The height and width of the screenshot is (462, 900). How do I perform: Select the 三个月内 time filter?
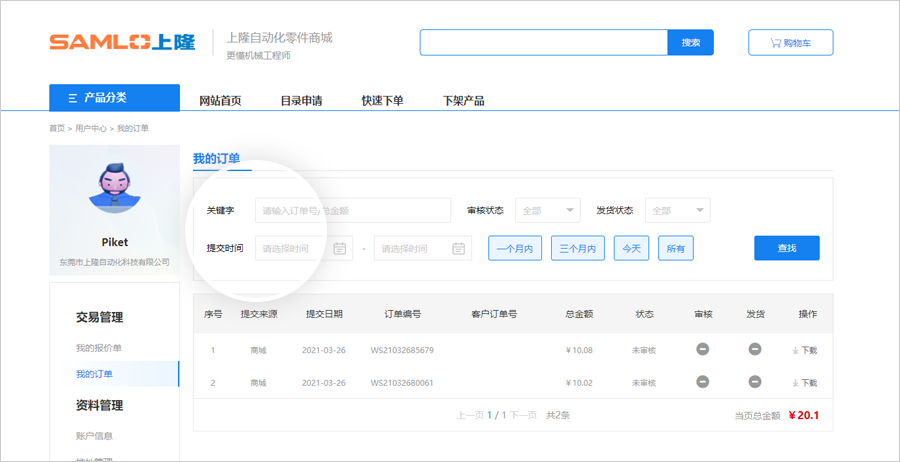577,248
